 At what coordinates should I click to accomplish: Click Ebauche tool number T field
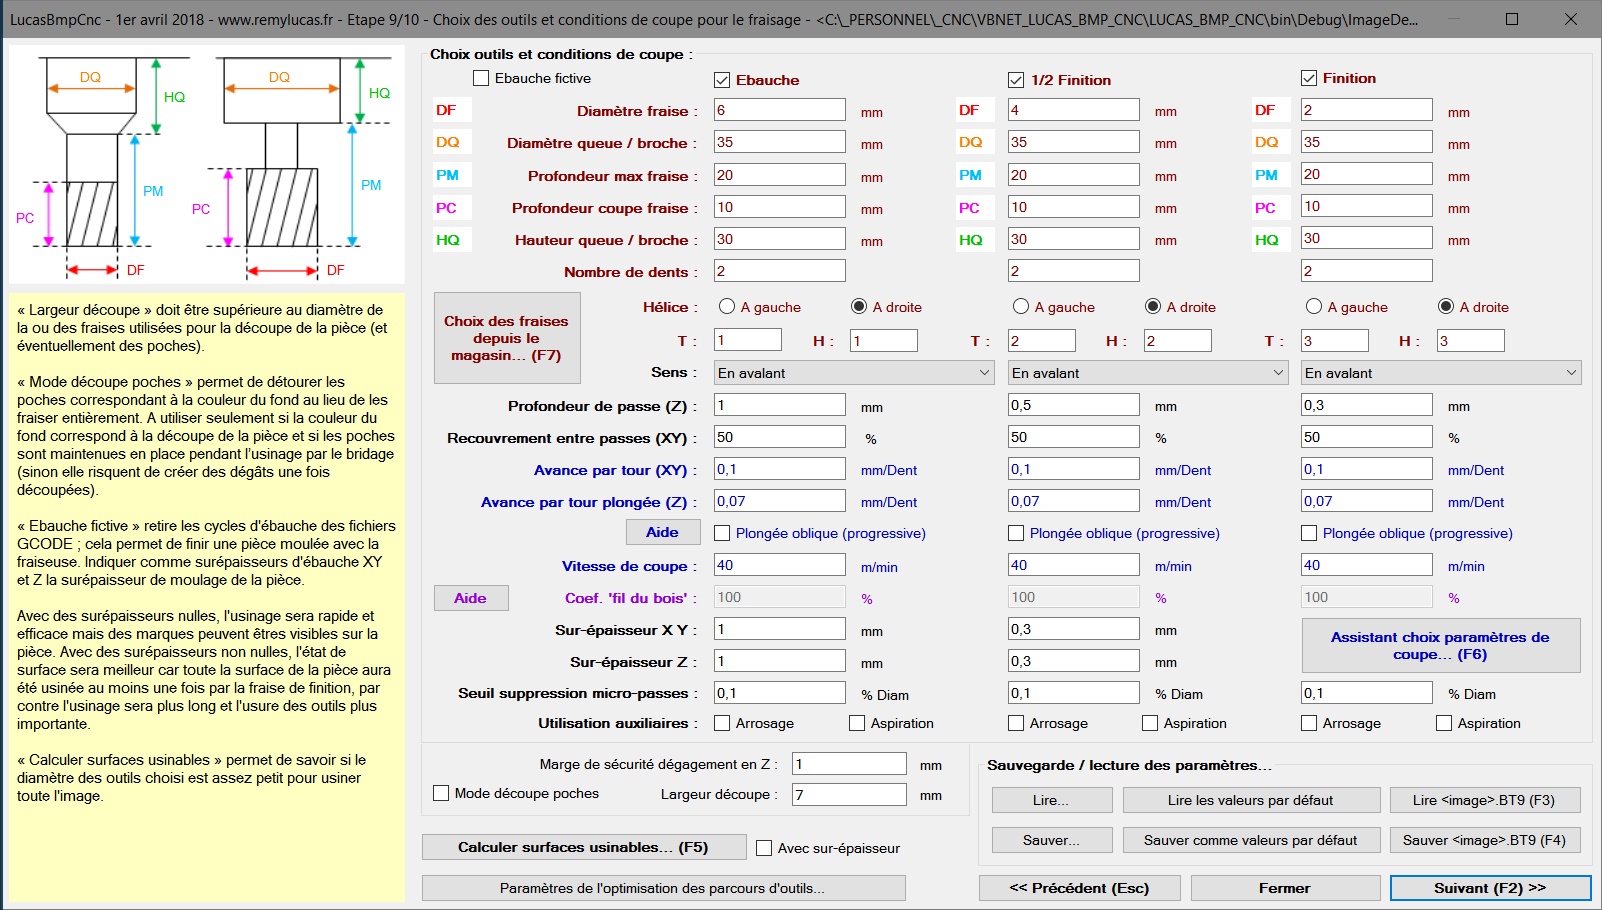tap(748, 340)
